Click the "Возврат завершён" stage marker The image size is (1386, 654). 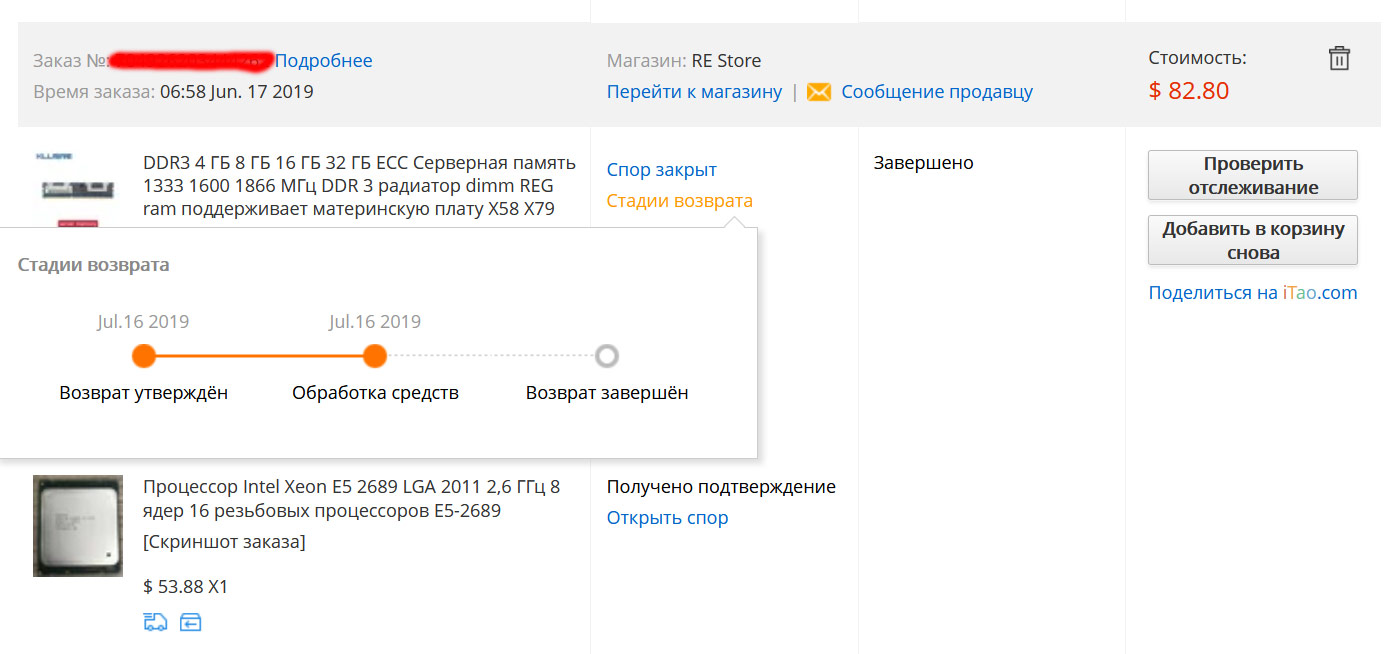606,356
